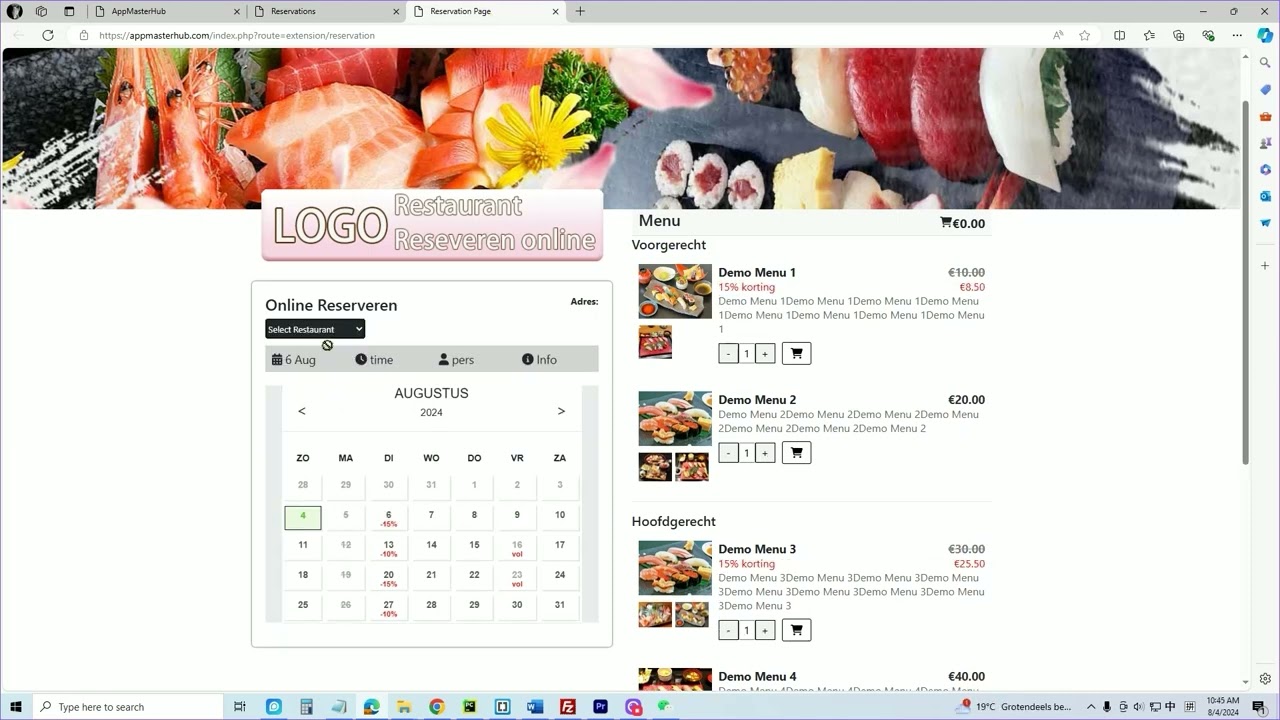Open File Explorer from taskbar
This screenshot has height=720, width=1280.
coord(403,707)
